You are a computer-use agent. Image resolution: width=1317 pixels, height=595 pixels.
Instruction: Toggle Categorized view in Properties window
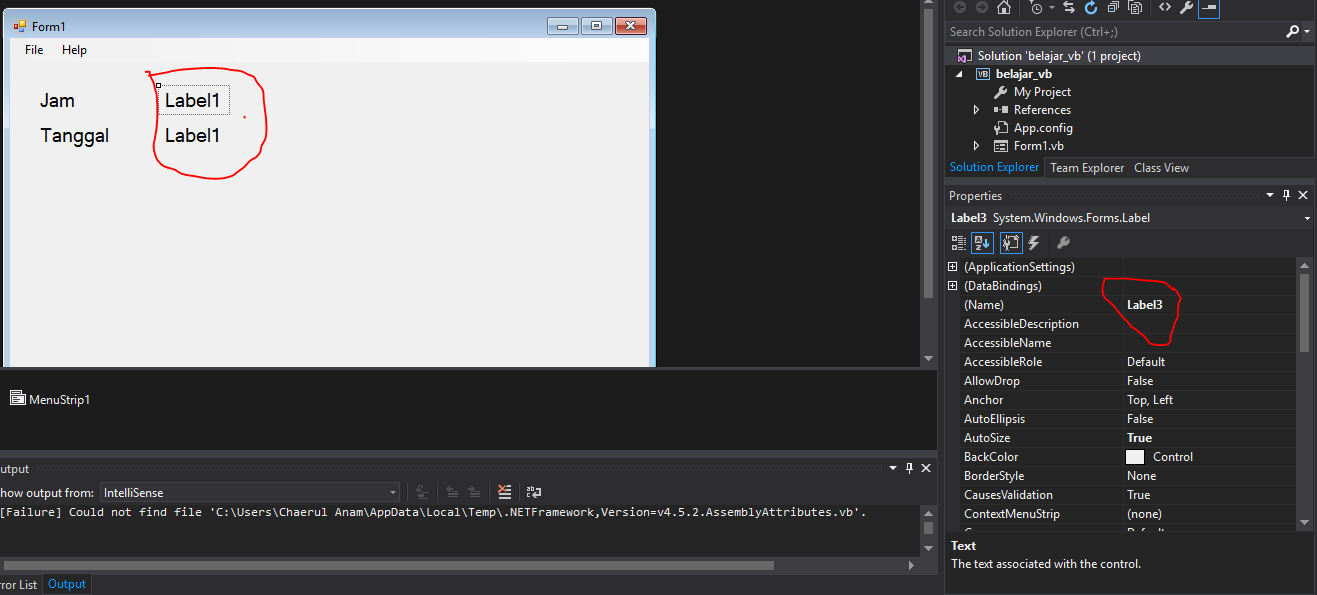pos(959,242)
